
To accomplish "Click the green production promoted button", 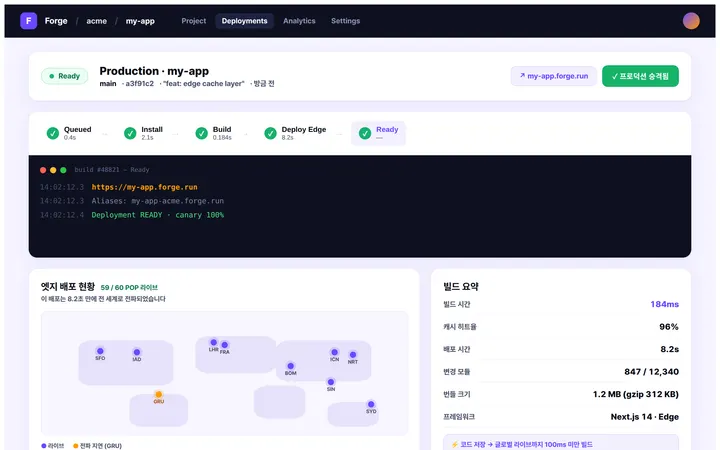I will [x=640, y=76].
